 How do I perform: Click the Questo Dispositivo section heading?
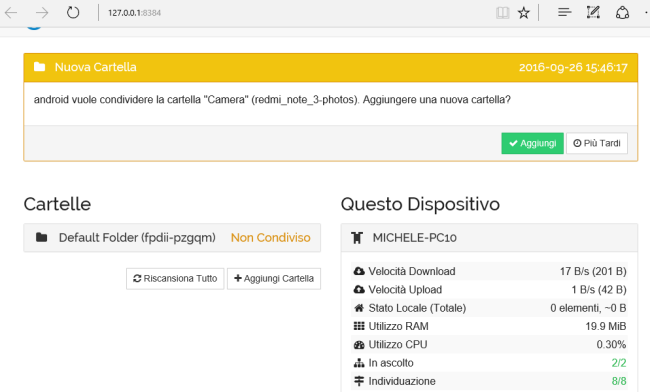(x=420, y=204)
